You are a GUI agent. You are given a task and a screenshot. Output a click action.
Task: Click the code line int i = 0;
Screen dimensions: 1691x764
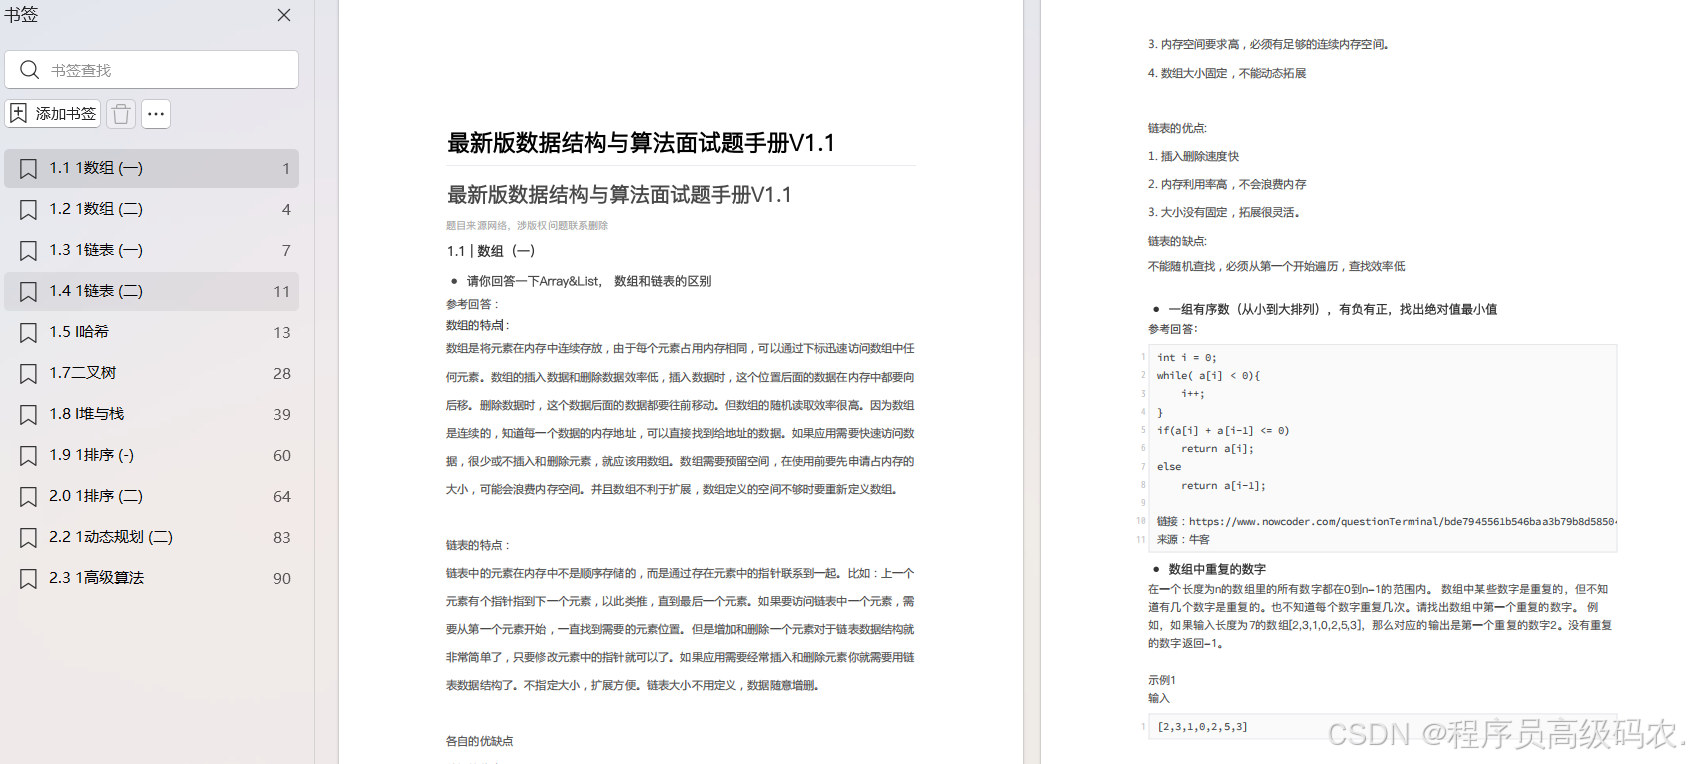(x=1187, y=357)
